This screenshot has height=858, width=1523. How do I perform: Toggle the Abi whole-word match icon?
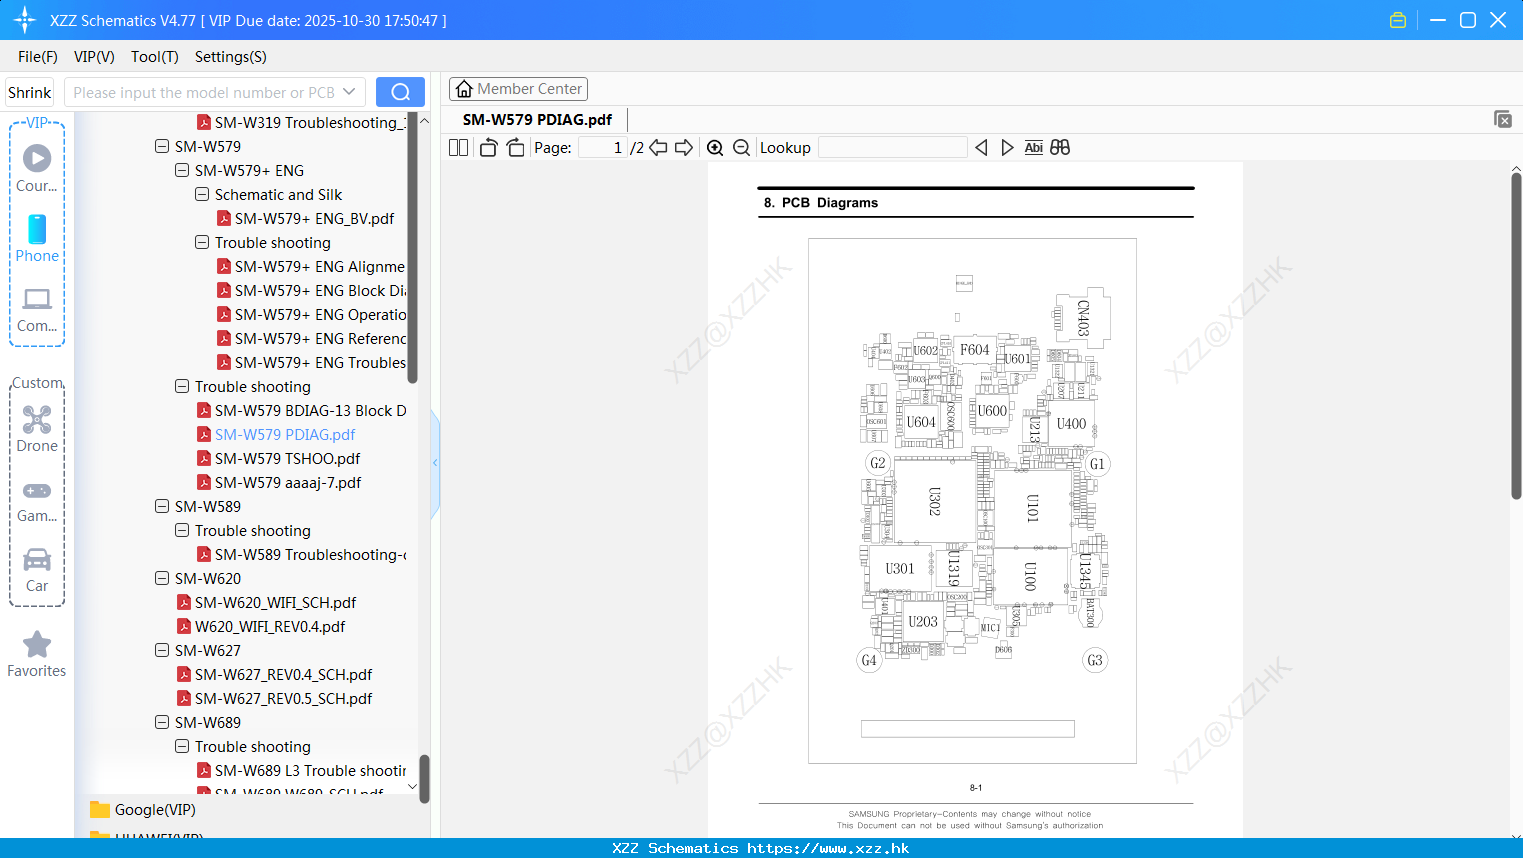coord(1034,147)
